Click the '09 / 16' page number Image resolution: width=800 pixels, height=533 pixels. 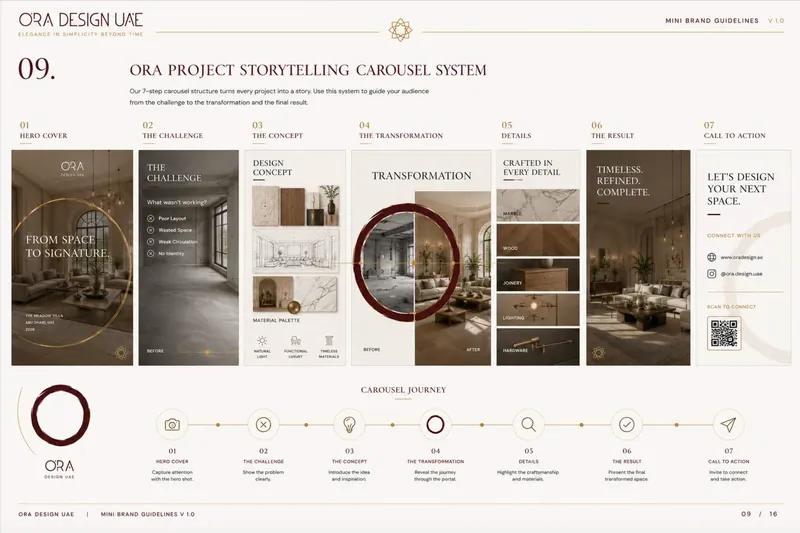pos(759,514)
